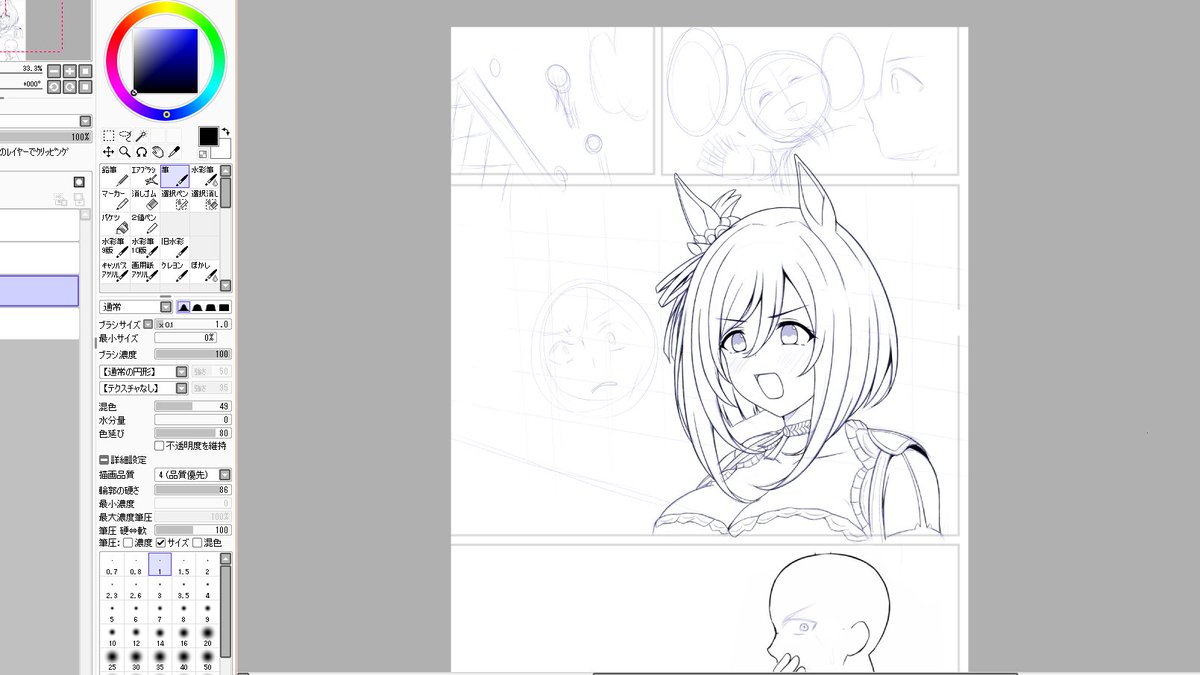Select the rectangular selection tool
The width and height of the screenshot is (1200, 675).
[108, 135]
